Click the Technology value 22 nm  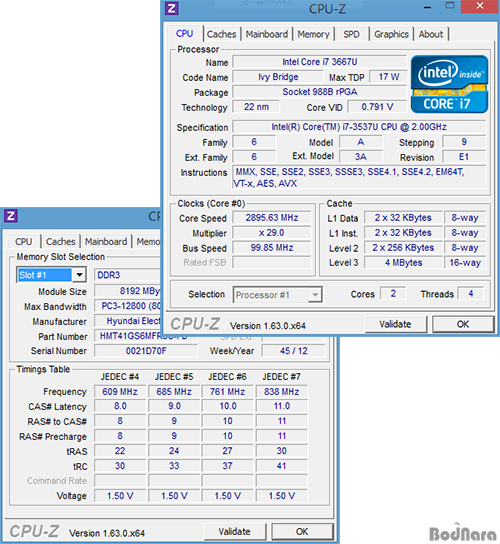point(256,107)
